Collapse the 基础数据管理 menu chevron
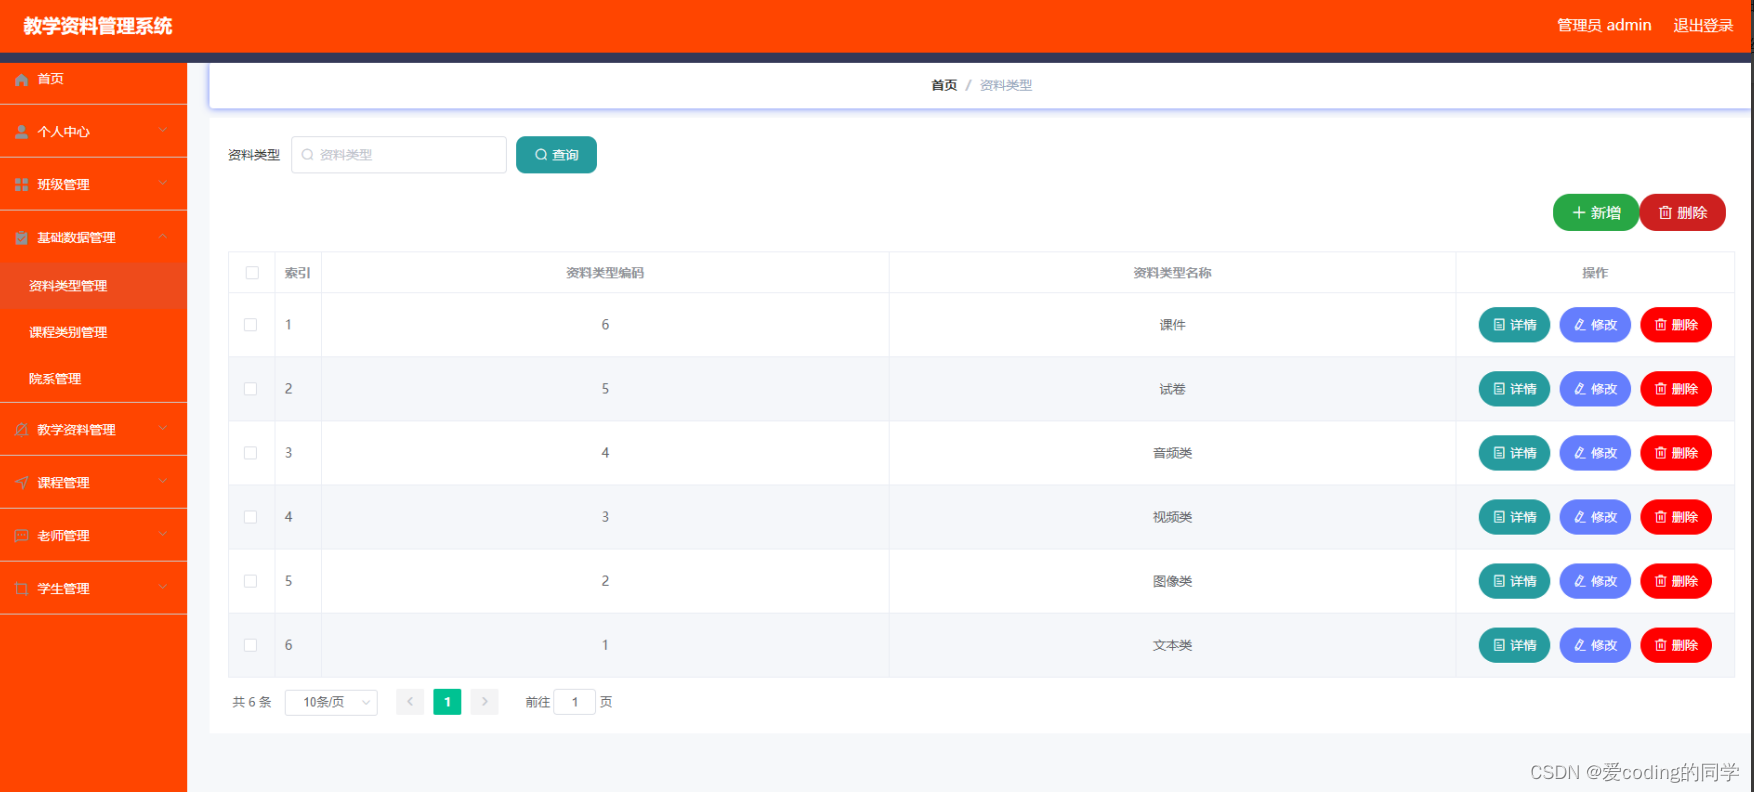This screenshot has width=1754, height=792. (x=163, y=237)
